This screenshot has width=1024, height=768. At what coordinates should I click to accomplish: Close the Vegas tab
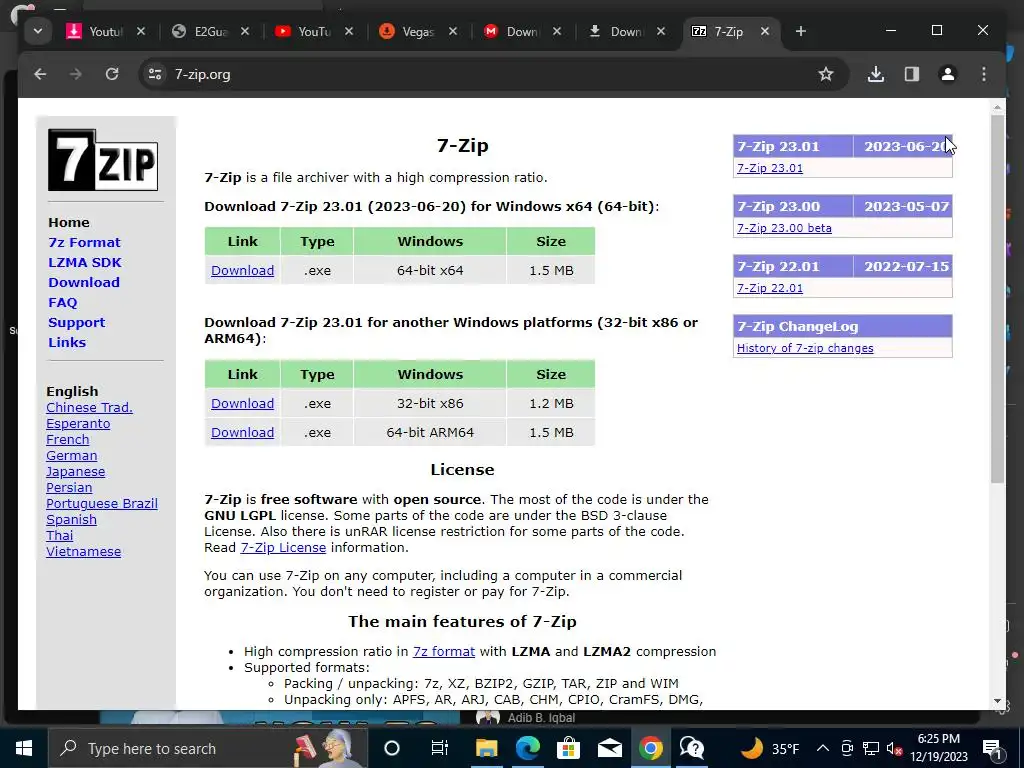[x=453, y=31]
